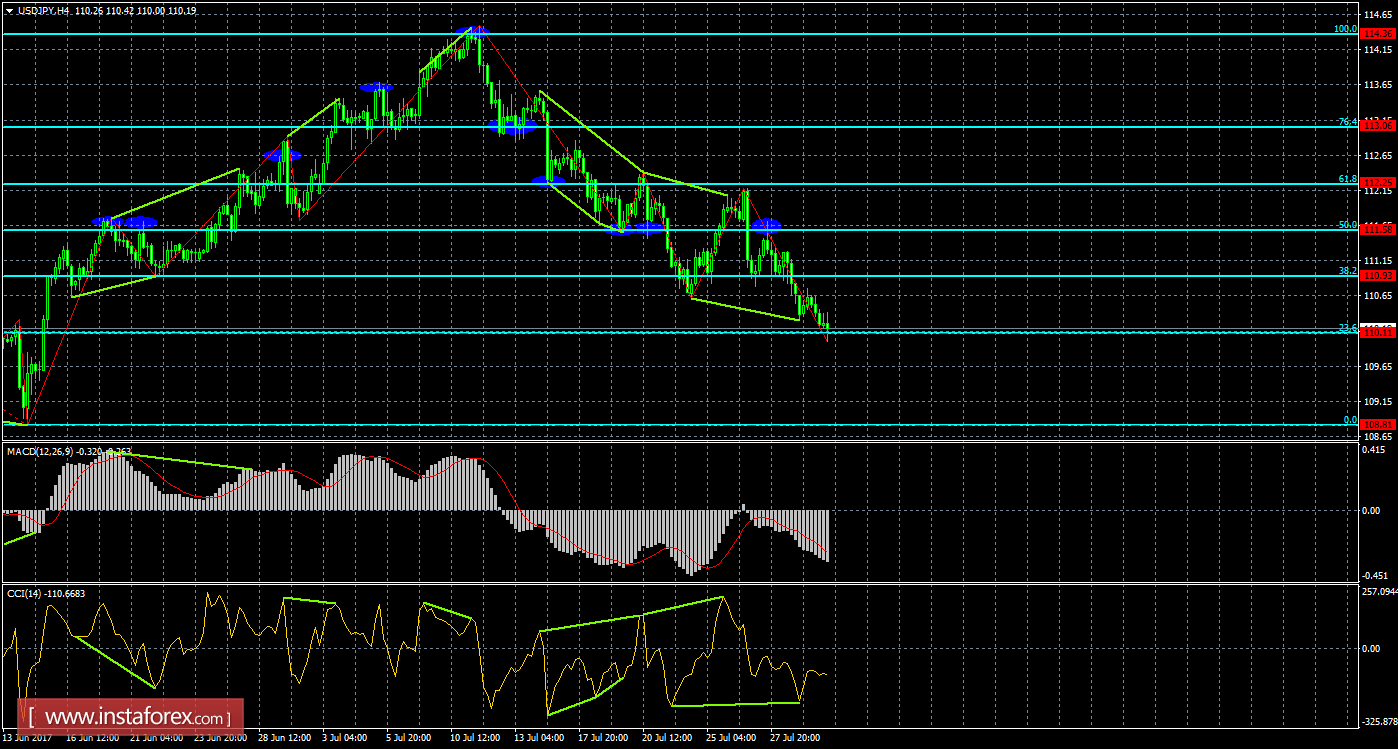Click the 113.06 Fibonacci price tag
Viewport: 1398px width, 749px height.
tap(1378, 127)
